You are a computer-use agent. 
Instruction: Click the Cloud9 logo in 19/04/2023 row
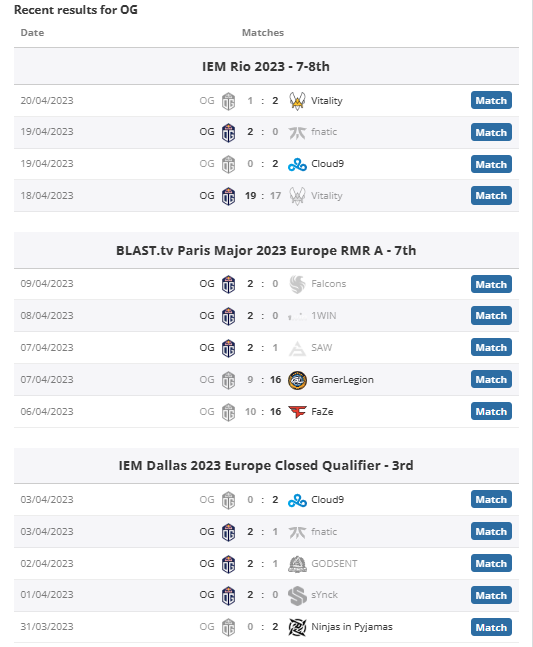[297, 164]
